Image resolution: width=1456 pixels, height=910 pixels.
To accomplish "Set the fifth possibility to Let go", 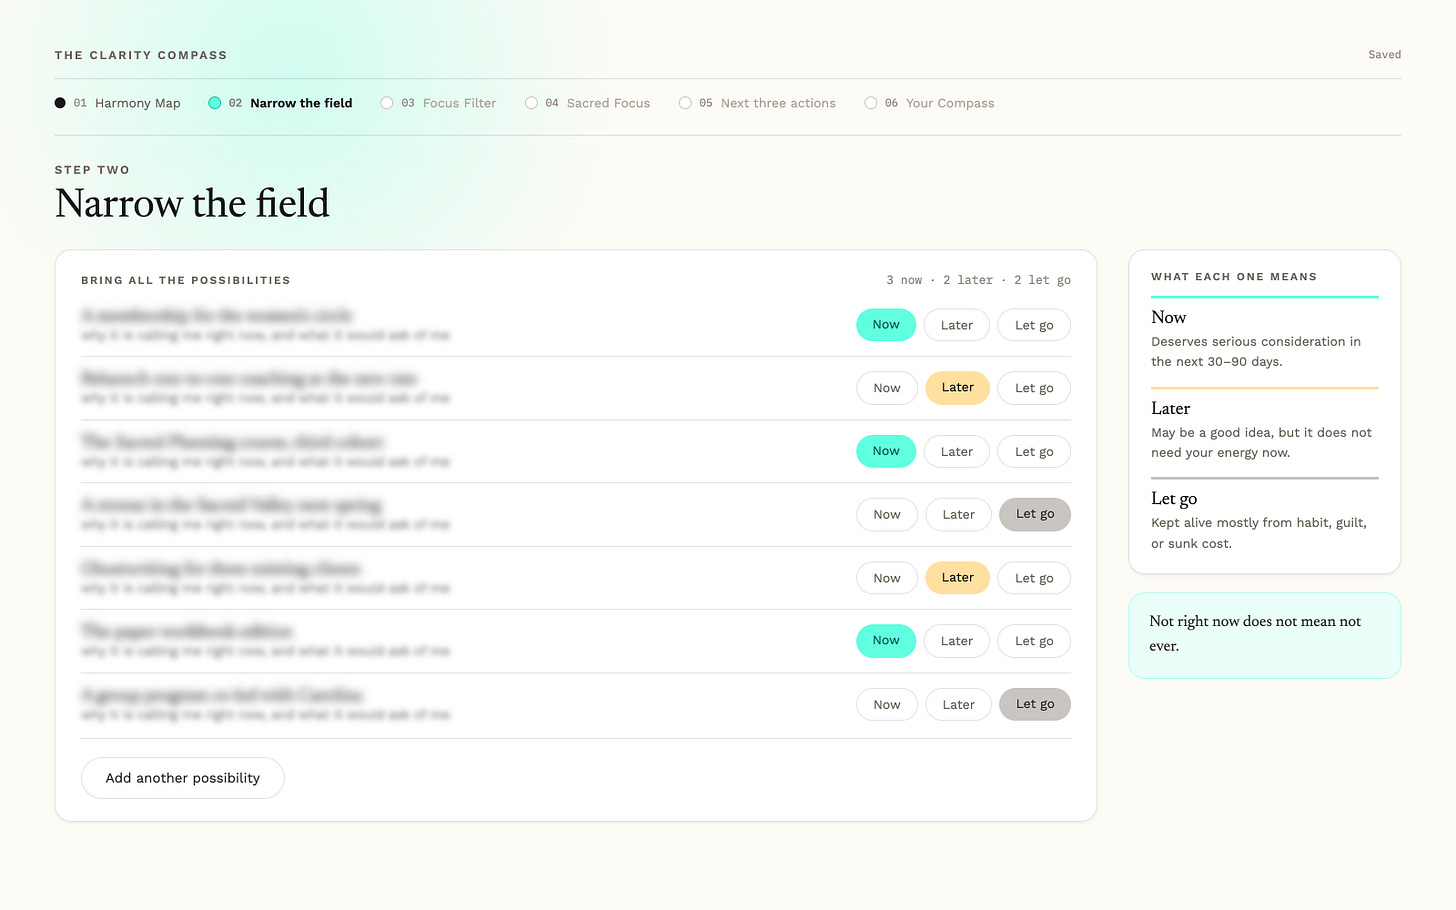I will 1034,578.
